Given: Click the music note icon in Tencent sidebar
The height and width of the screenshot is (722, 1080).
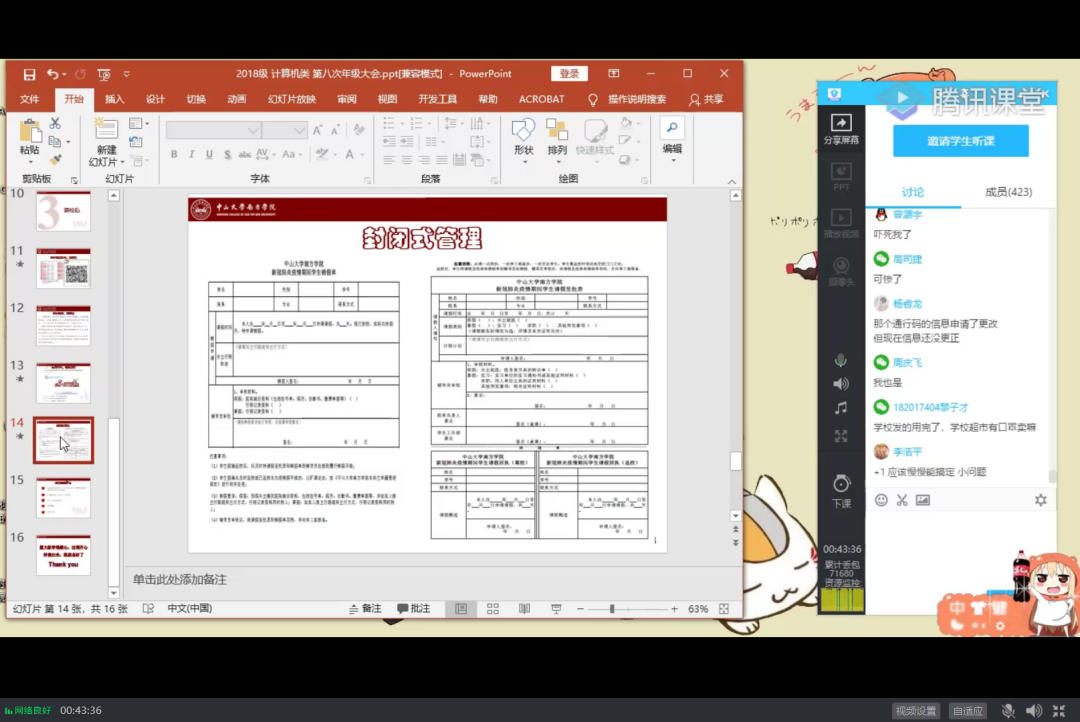Looking at the screenshot, I should tap(841, 408).
